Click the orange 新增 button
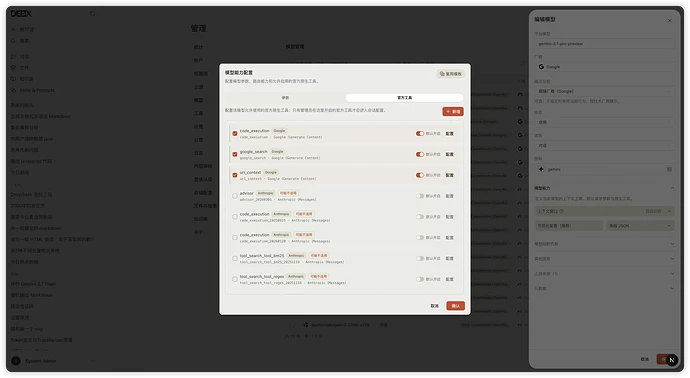 [453, 112]
